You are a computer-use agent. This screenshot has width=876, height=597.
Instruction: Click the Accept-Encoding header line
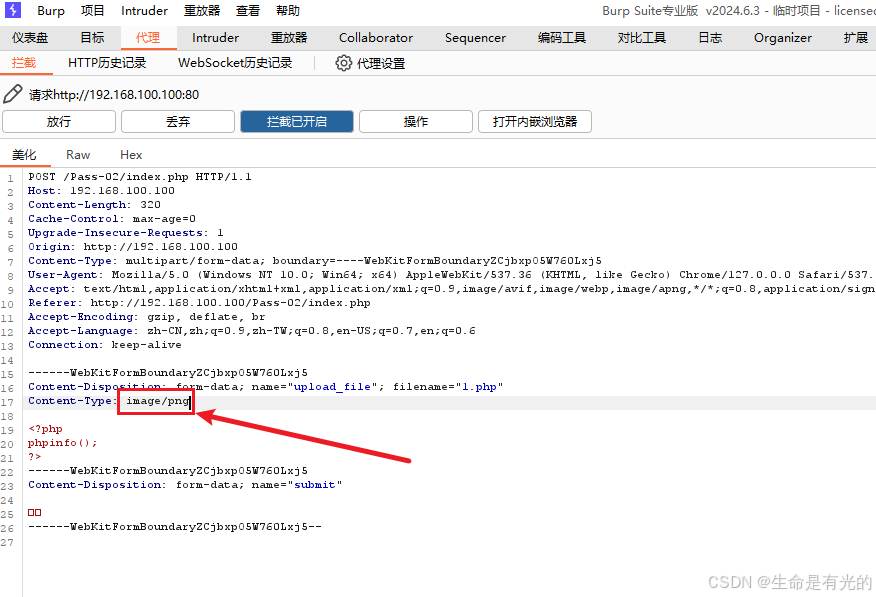[146, 316]
